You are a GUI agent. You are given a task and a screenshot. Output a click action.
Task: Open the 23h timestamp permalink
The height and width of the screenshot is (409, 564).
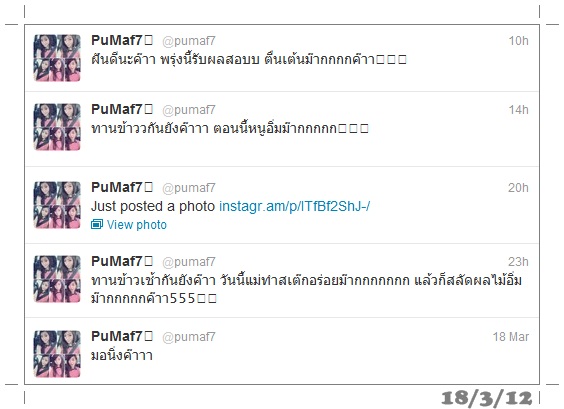(x=518, y=262)
